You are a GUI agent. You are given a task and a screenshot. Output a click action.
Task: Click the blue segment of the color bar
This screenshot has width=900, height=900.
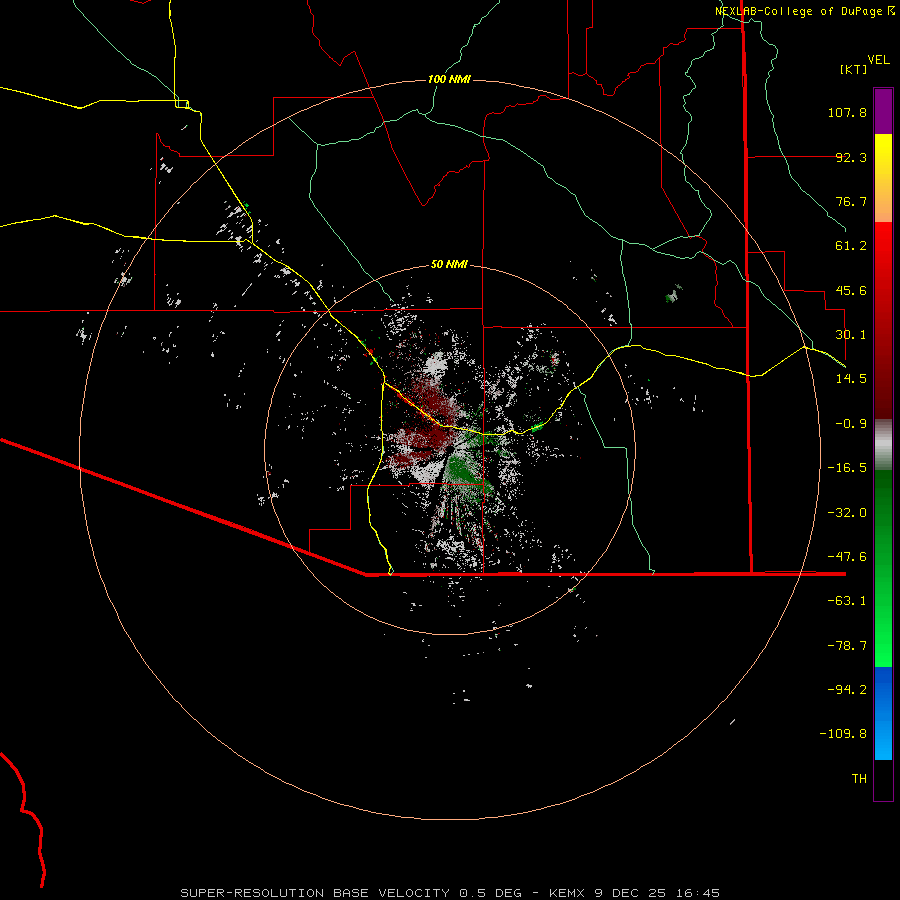point(883,713)
